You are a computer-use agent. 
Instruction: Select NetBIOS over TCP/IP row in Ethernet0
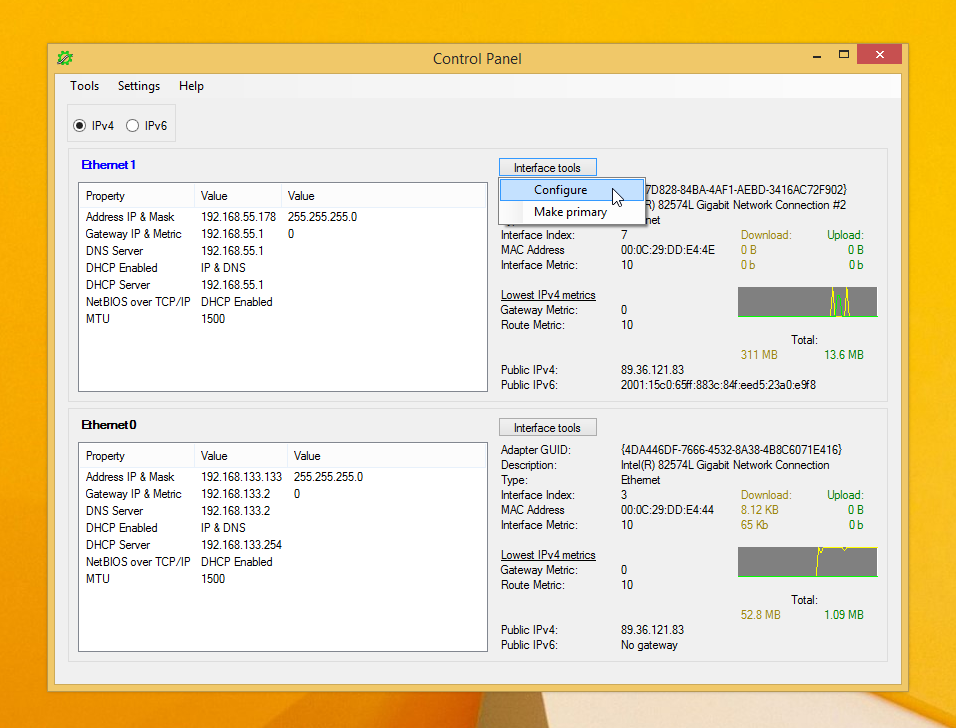click(283, 562)
